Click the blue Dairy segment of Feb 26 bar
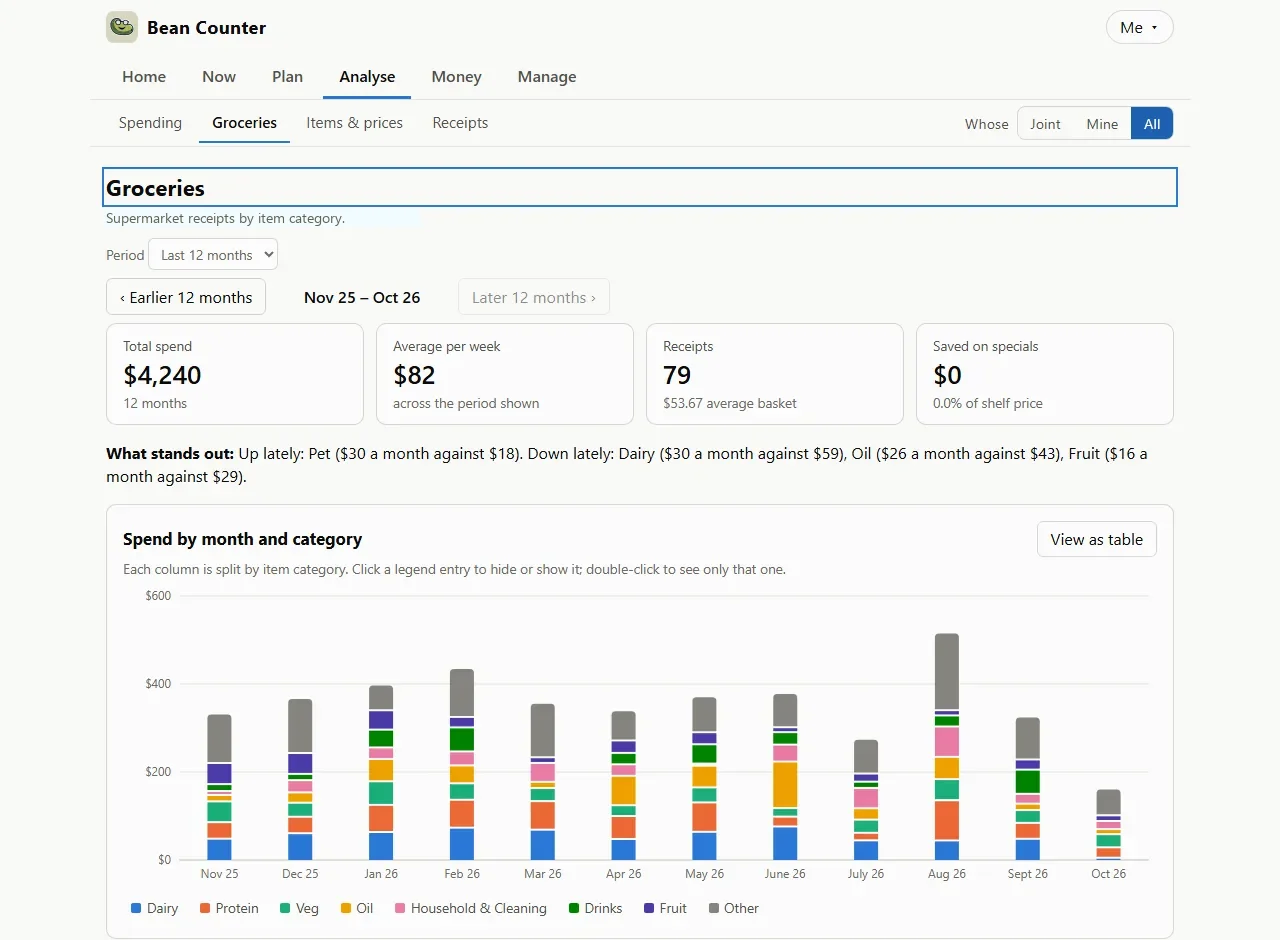This screenshot has height=940, width=1280. [x=462, y=844]
